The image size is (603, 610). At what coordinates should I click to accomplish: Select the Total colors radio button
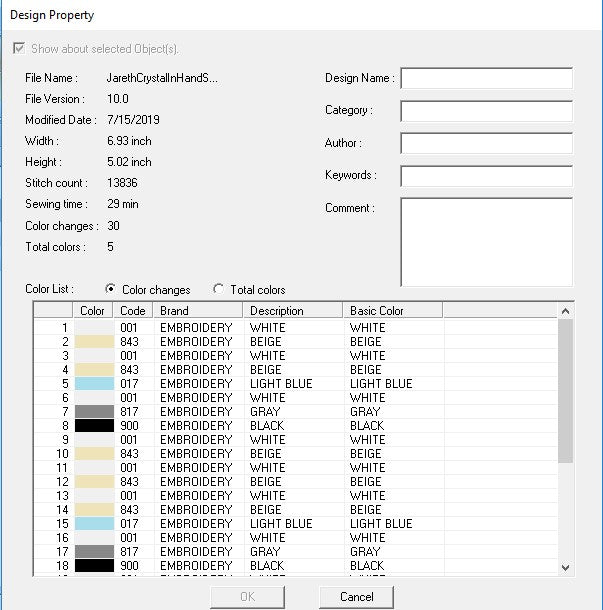[219, 290]
